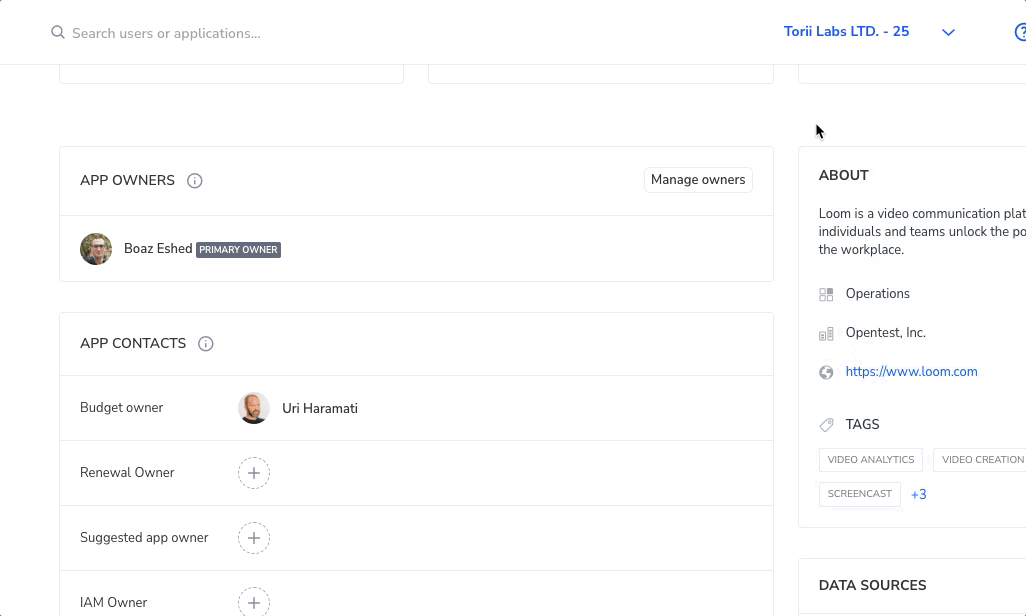Select the Operations category text
The width and height of the screenshot is (1026, 616).
877,294
